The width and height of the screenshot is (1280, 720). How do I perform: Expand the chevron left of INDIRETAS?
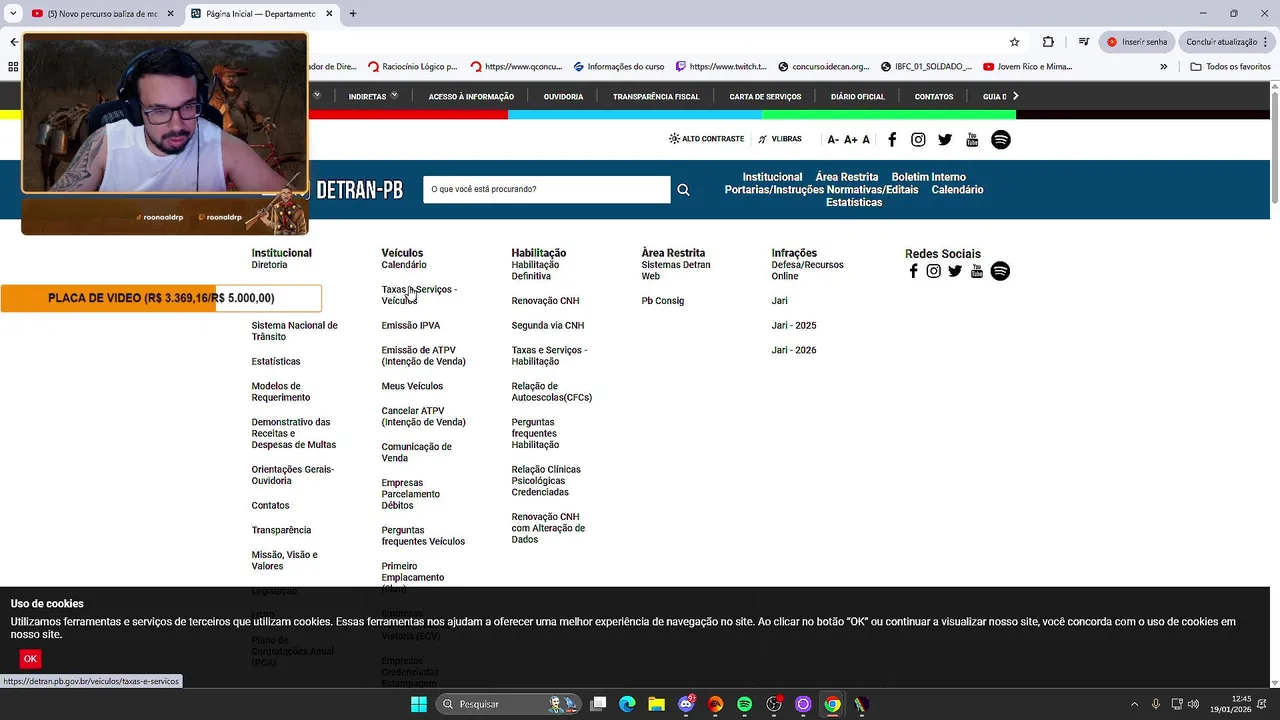pos(316,95)
